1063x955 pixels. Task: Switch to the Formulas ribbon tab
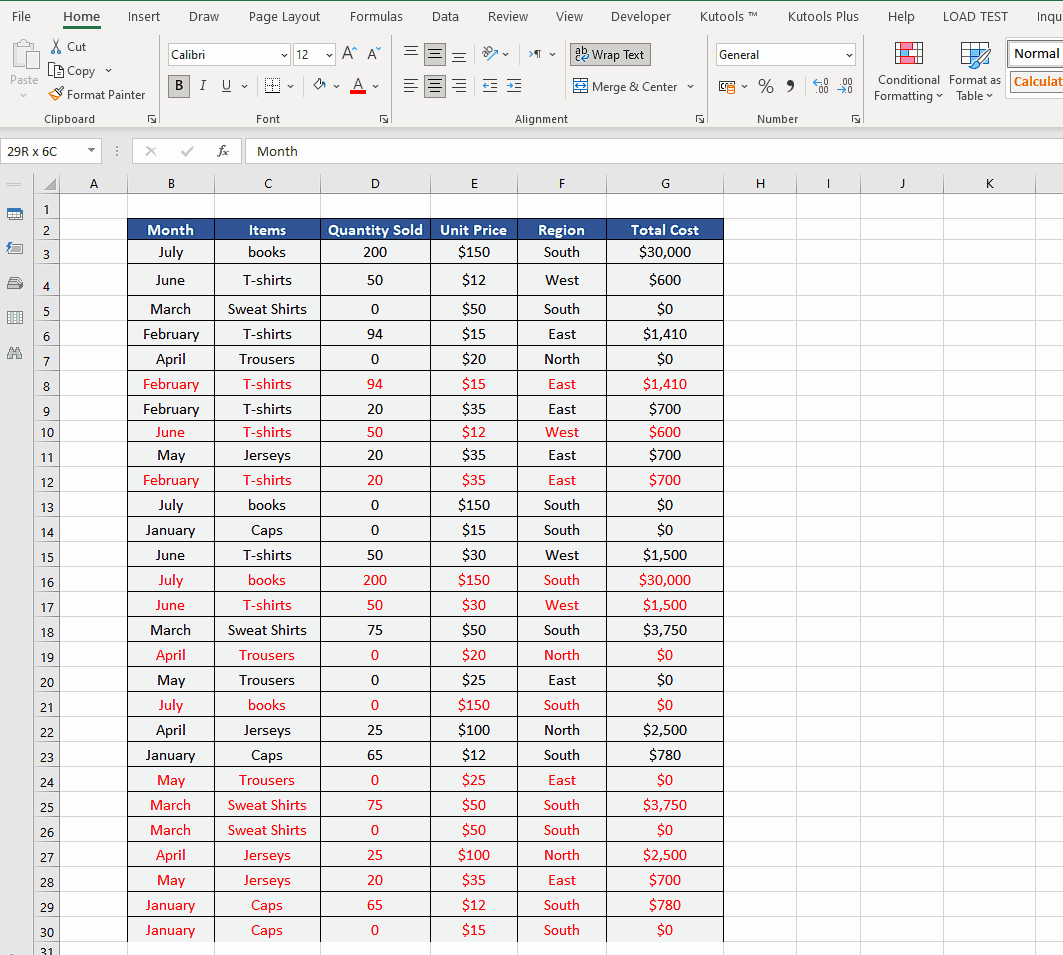376,16
